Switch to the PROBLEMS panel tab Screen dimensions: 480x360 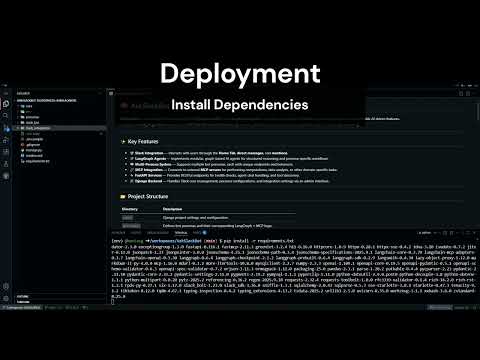pos(118,233)
